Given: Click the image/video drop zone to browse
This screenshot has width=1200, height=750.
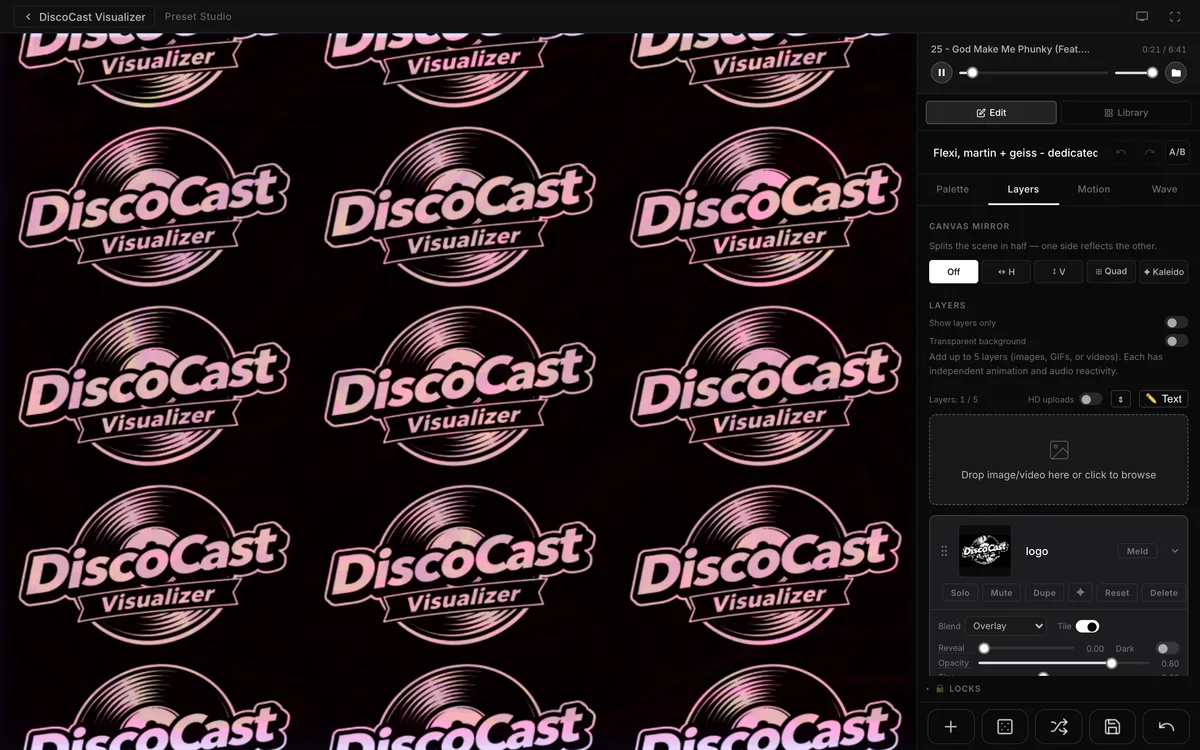Looking at the screenshot, I should 1058,460.
